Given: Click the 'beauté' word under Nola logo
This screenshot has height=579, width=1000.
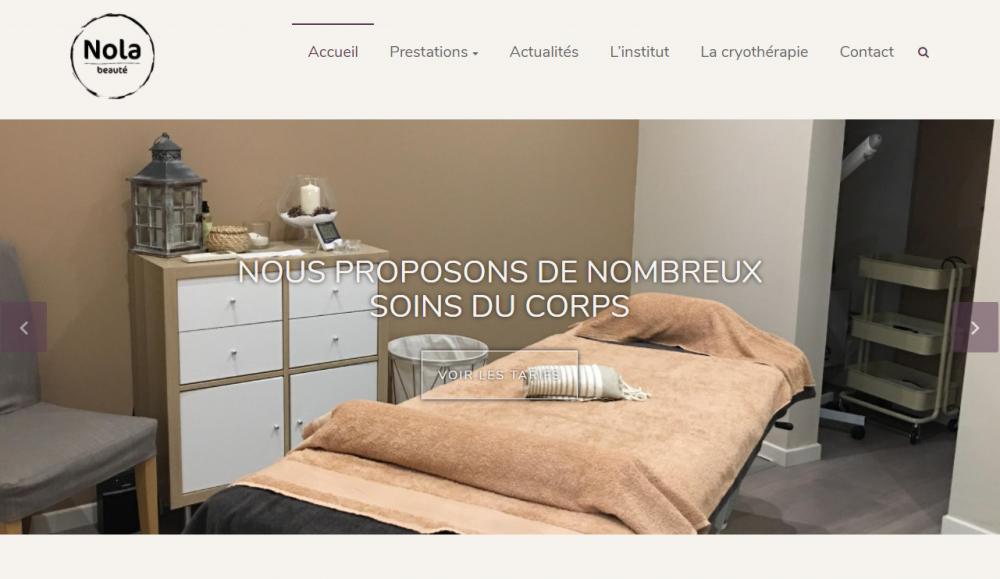Looking at the screenshot, I should [112, 70].
